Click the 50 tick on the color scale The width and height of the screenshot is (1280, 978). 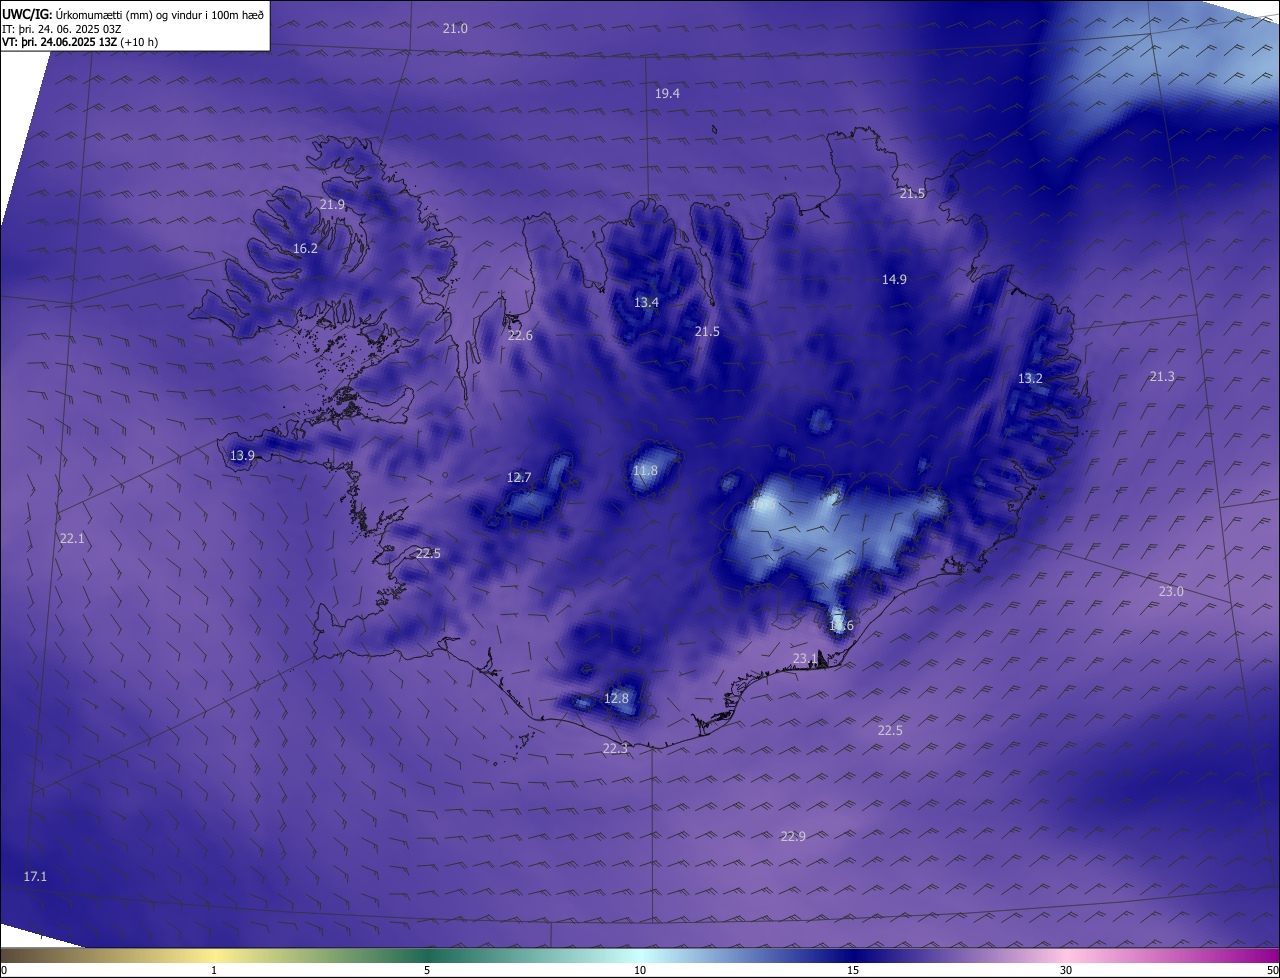1272,970
